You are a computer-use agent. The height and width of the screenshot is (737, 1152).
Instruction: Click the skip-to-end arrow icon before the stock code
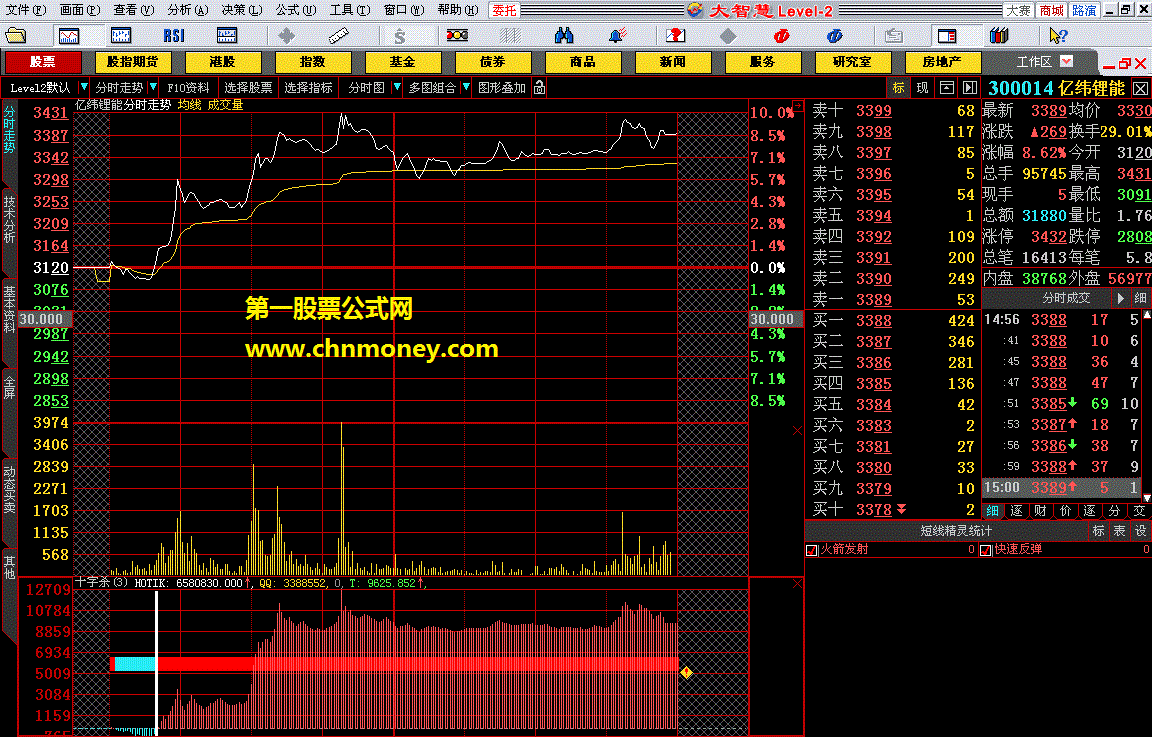pyautogui.click(x=970, y=87)
